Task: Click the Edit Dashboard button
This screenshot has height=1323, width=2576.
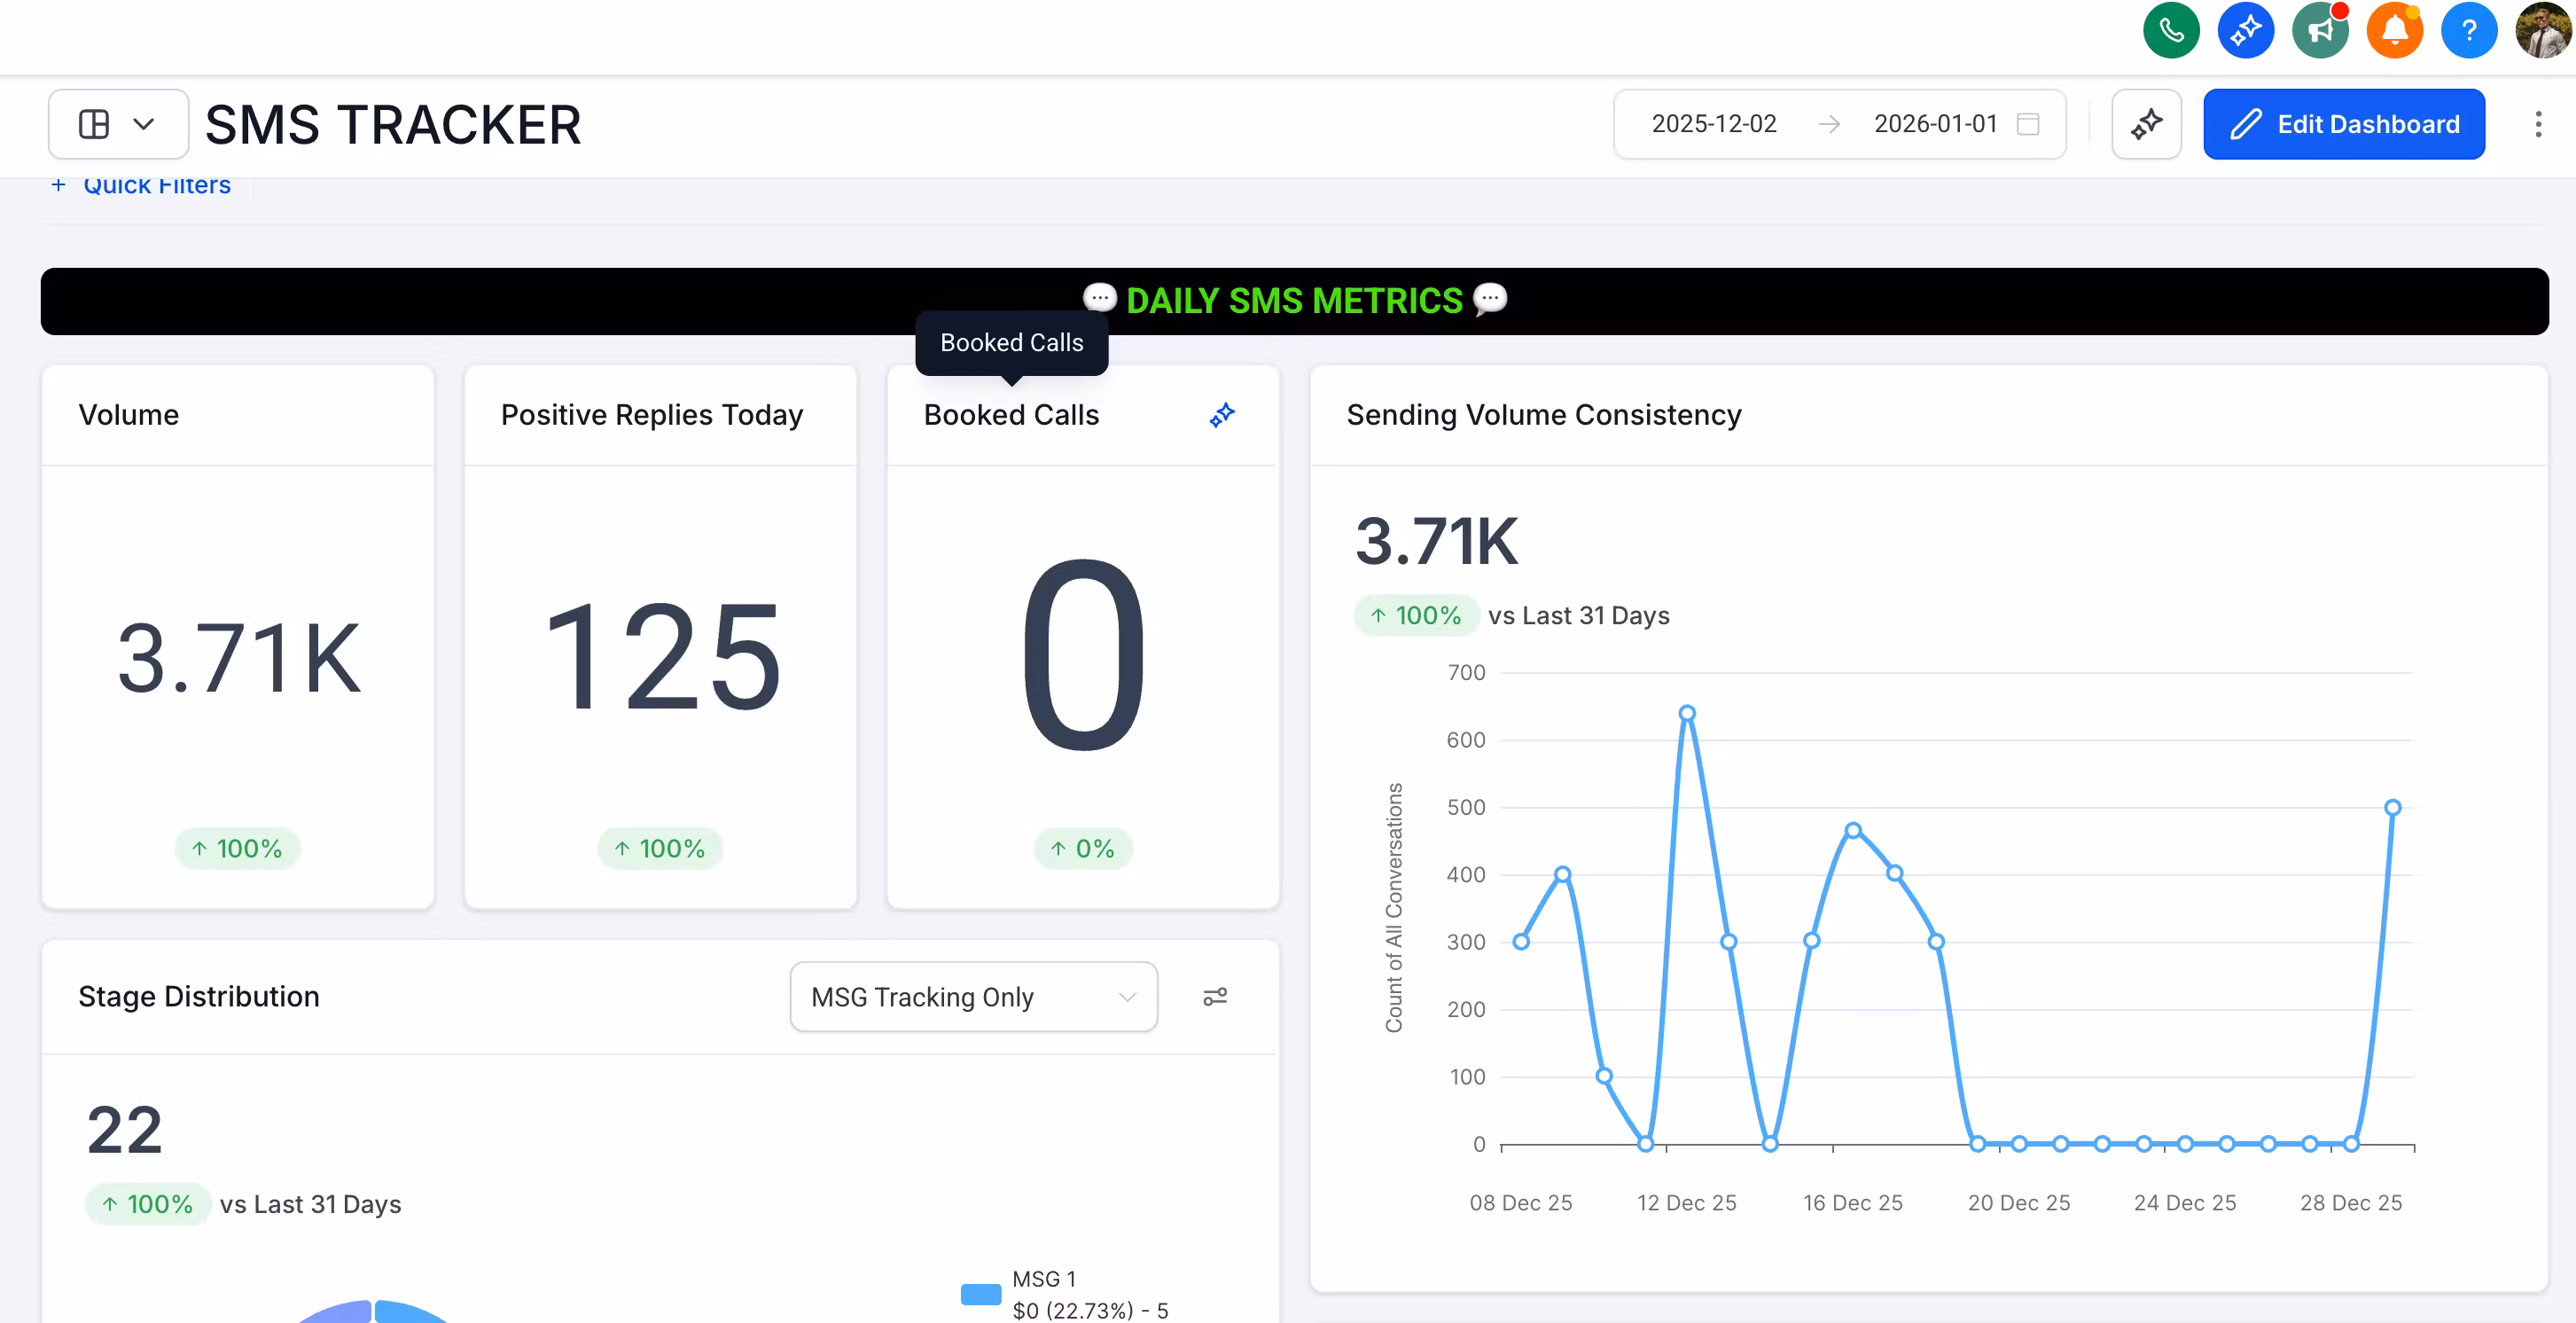Action: [x=2343, y=124]
